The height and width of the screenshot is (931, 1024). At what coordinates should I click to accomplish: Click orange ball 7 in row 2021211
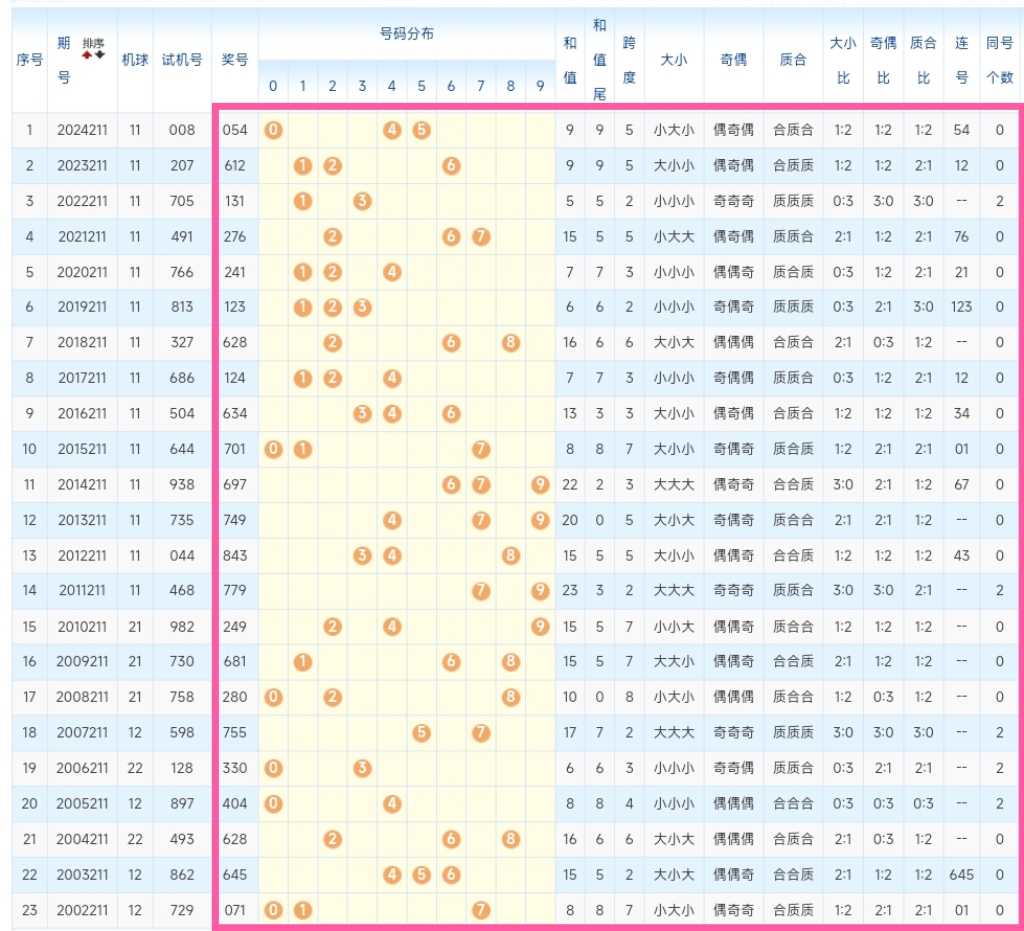click(481, 237)
